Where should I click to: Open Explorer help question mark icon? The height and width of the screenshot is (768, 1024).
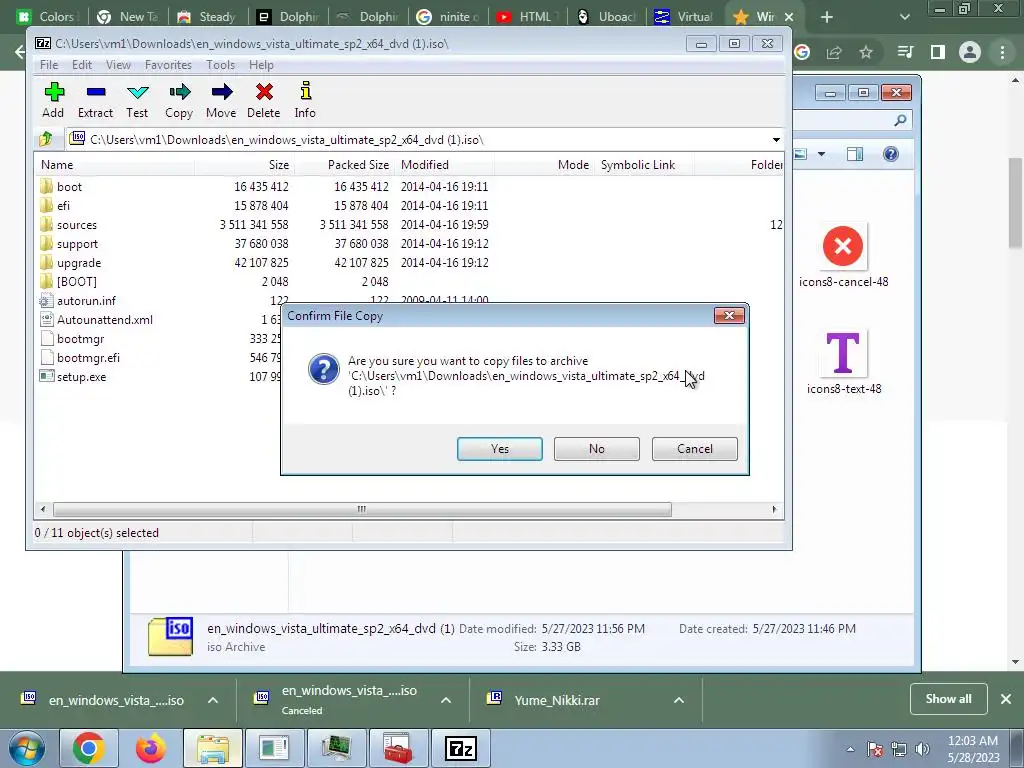point(891,154)
